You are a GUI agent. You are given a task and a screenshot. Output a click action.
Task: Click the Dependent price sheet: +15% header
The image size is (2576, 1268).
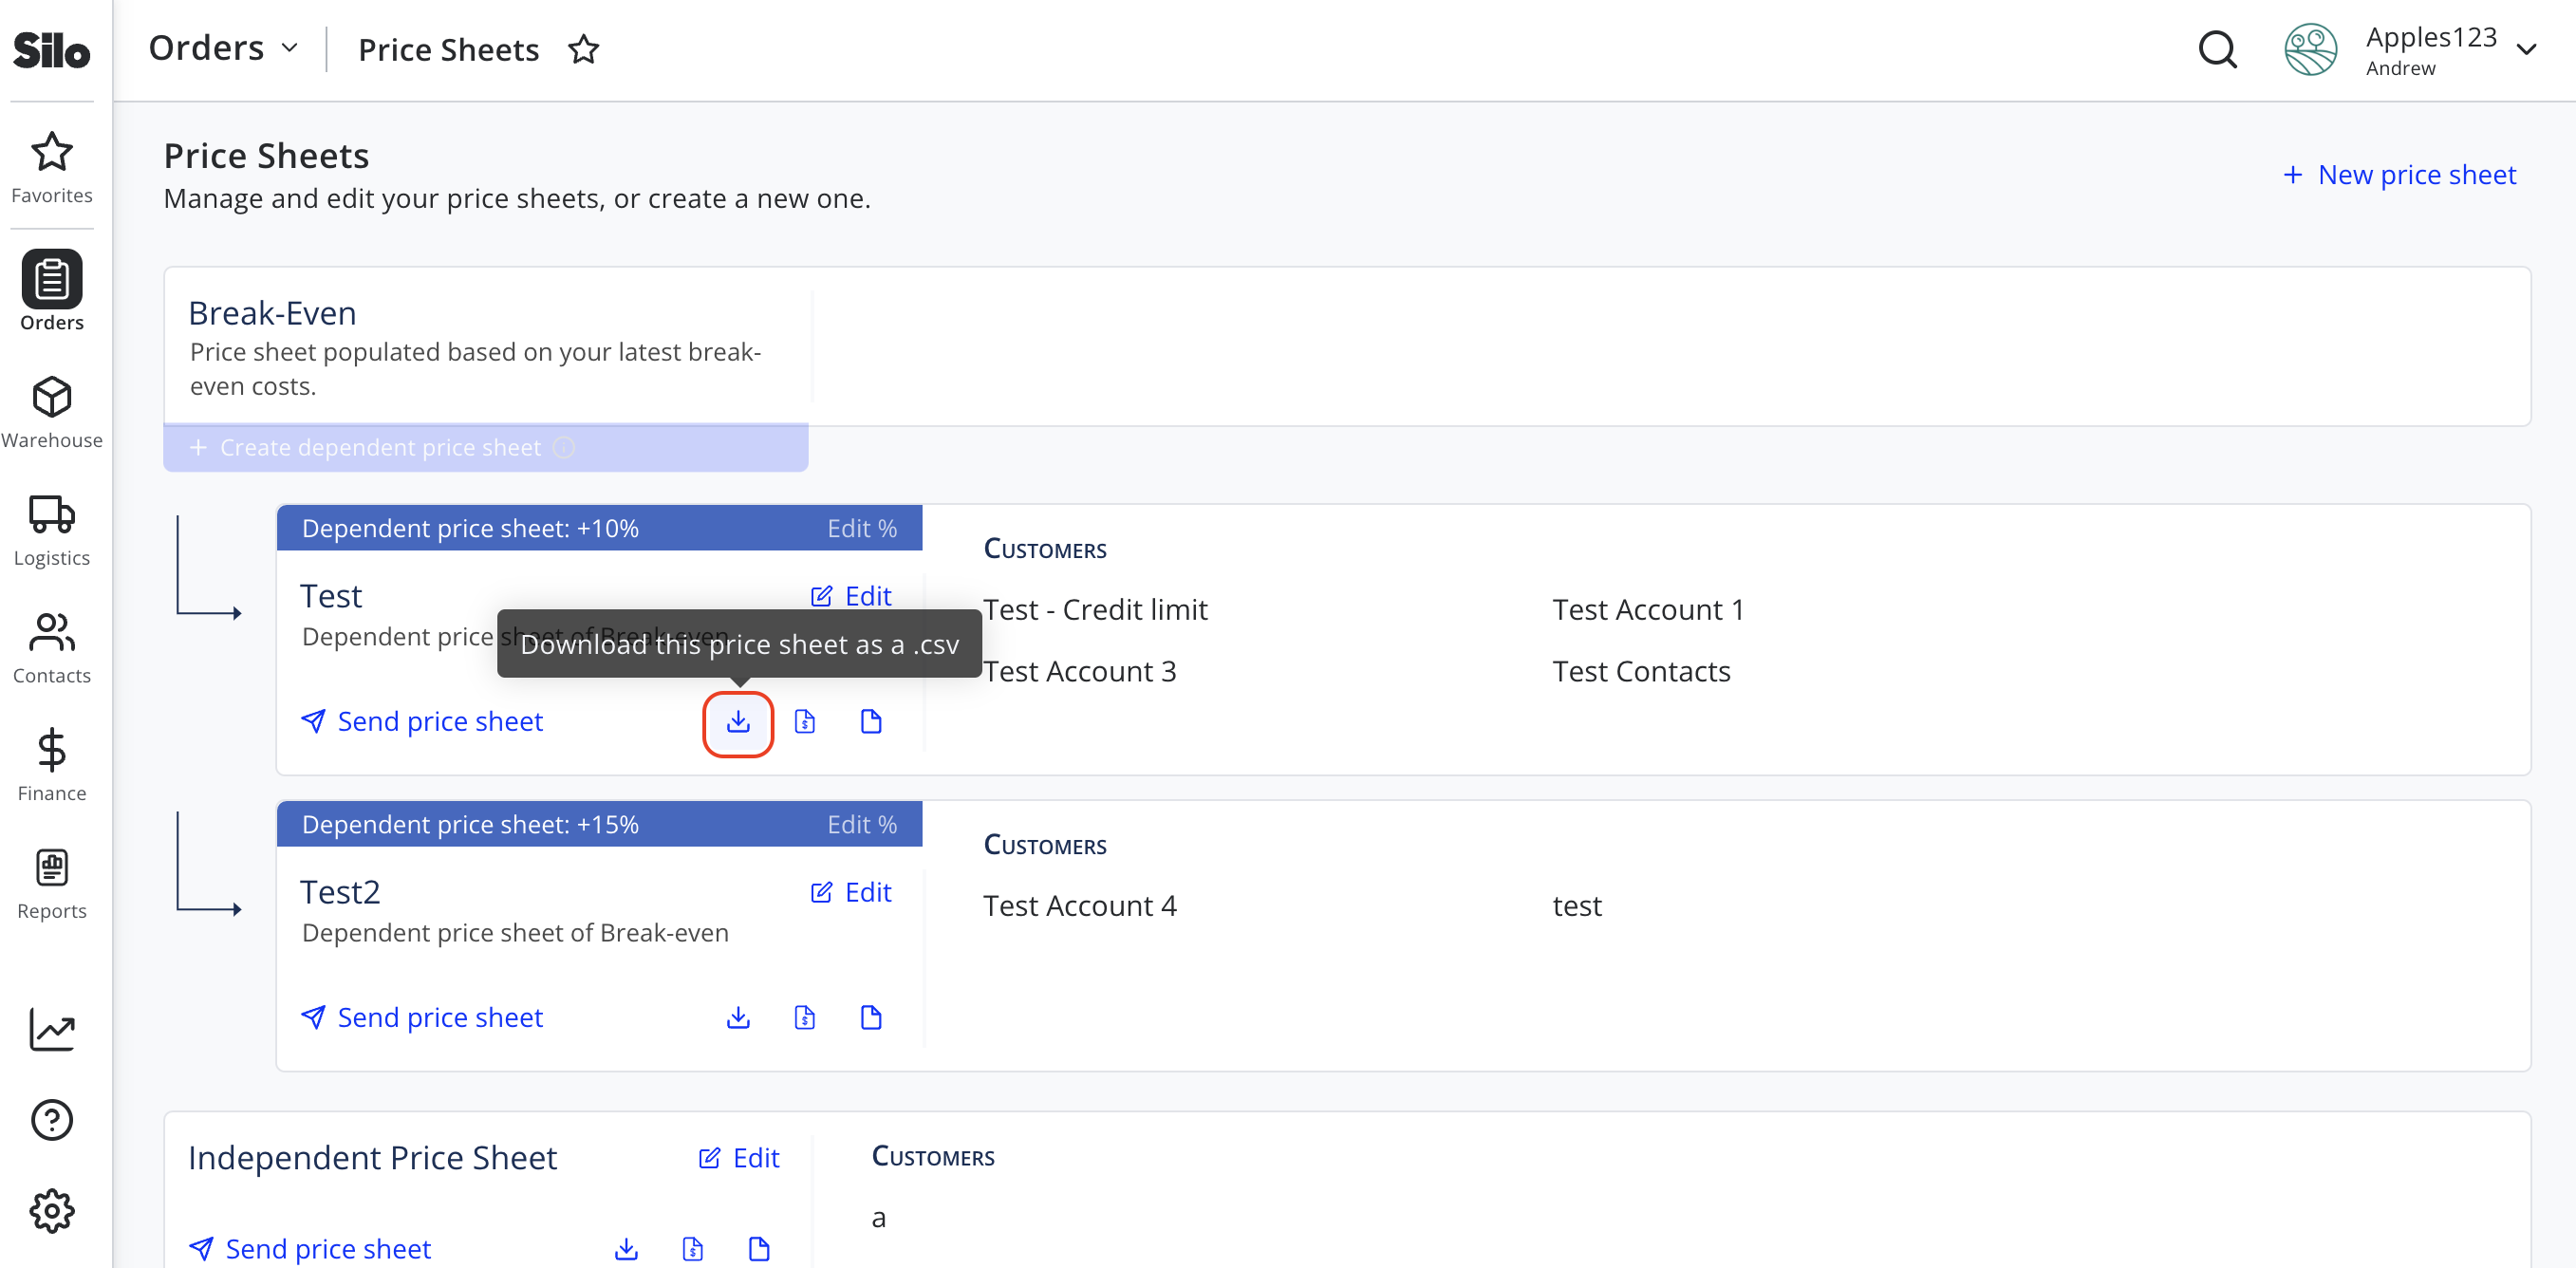point(470,824)
